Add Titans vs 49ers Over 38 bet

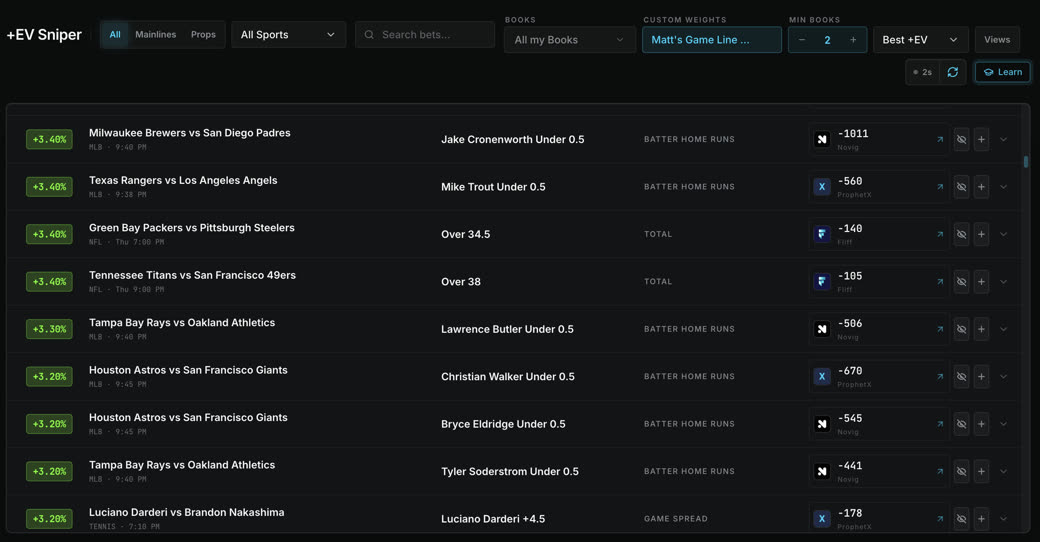tap(981, 282)
